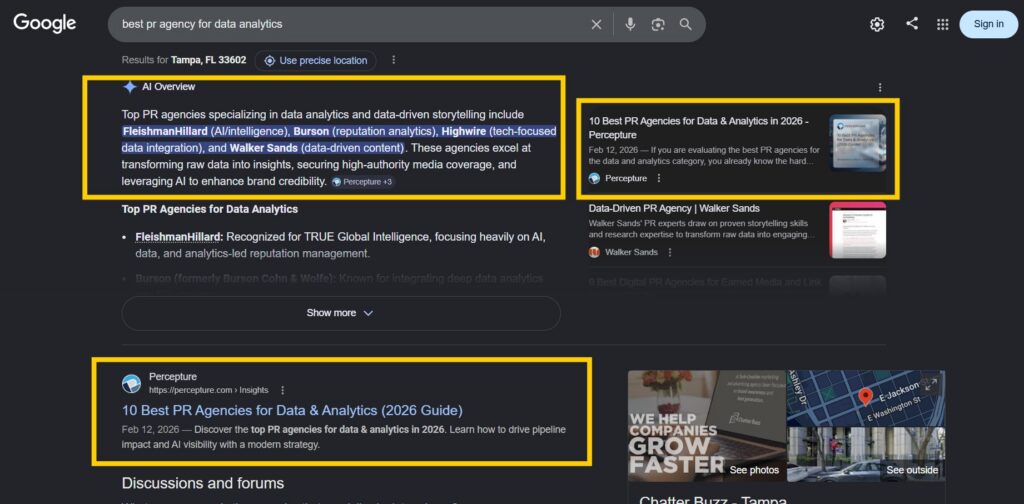Click the magnifying glass search icon
Screen dimensions: 1024x504
[686, 24]
